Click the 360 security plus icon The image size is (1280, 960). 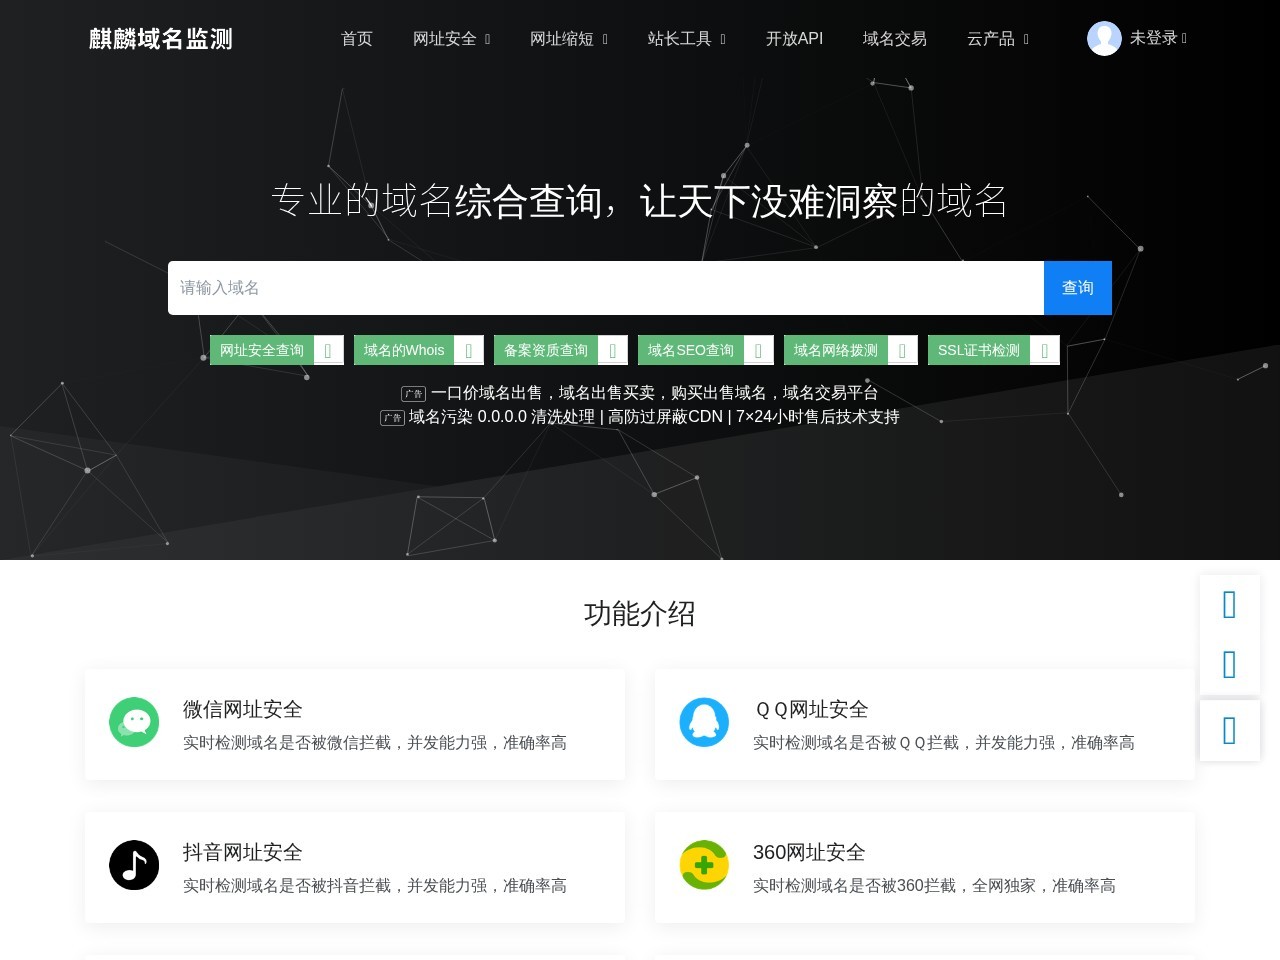tap(704, 865)
